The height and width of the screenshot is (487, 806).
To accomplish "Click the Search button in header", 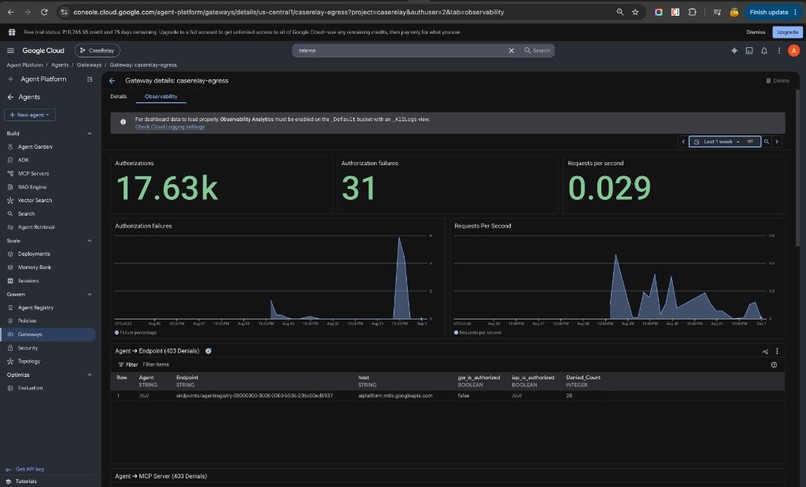I will point(537,50).
